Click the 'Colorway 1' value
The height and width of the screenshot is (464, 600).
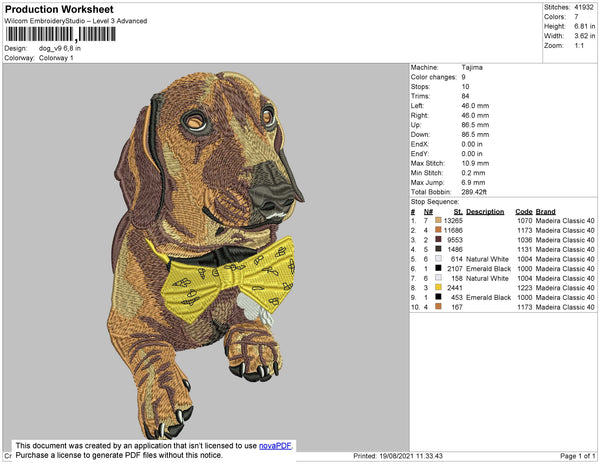(x=56, y=58)
